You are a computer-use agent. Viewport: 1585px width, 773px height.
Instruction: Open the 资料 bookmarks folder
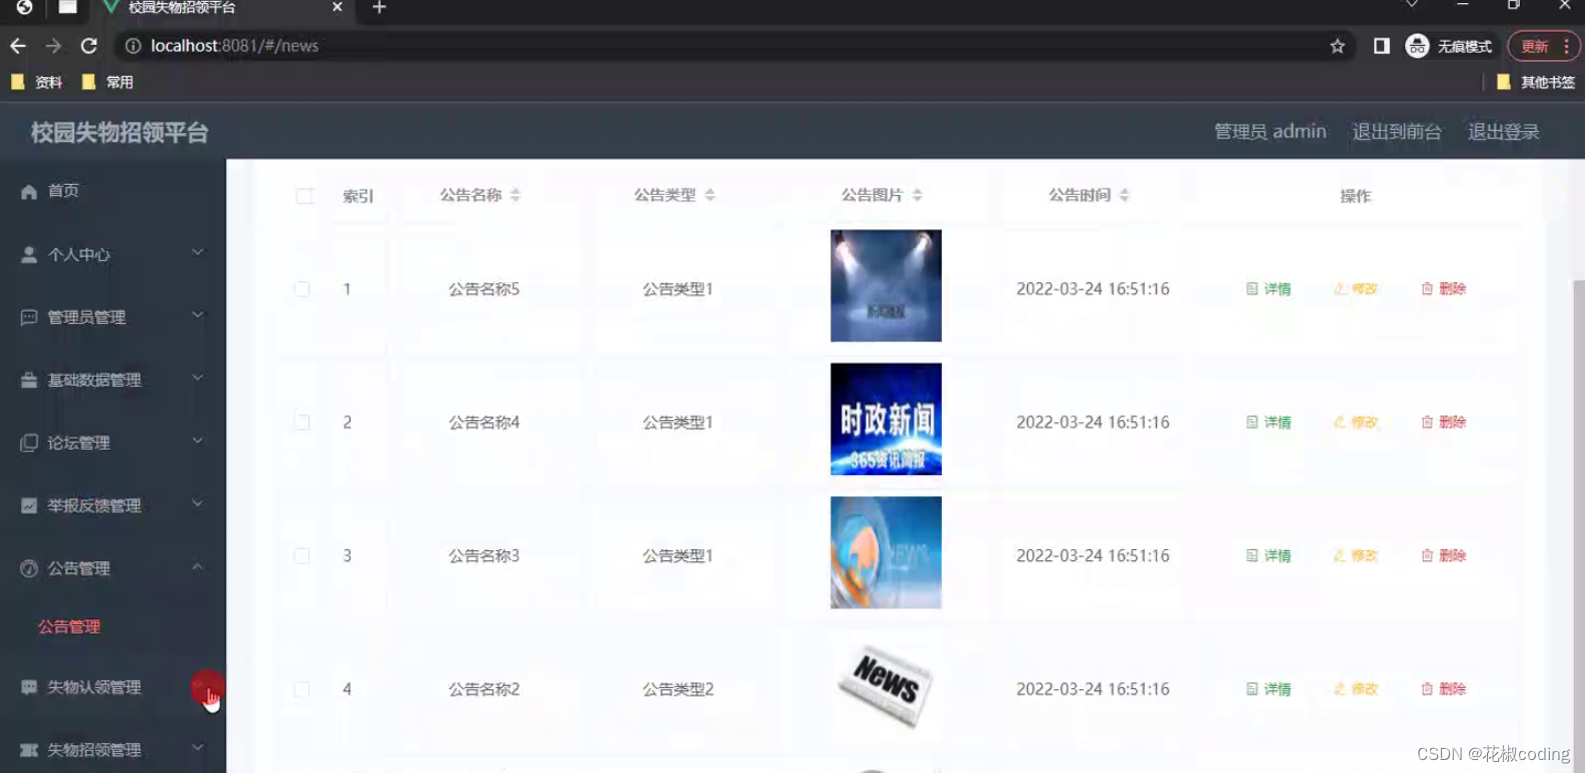coord(37,82)
